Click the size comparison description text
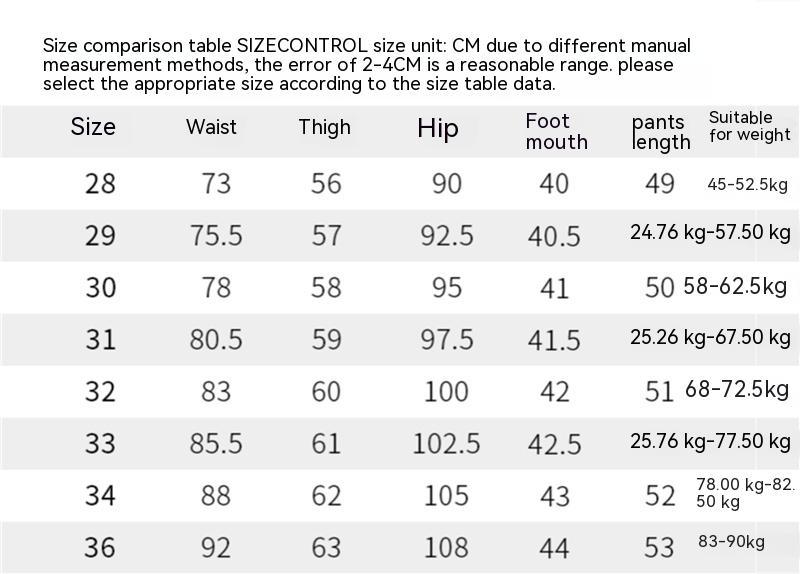 [366, 65]
